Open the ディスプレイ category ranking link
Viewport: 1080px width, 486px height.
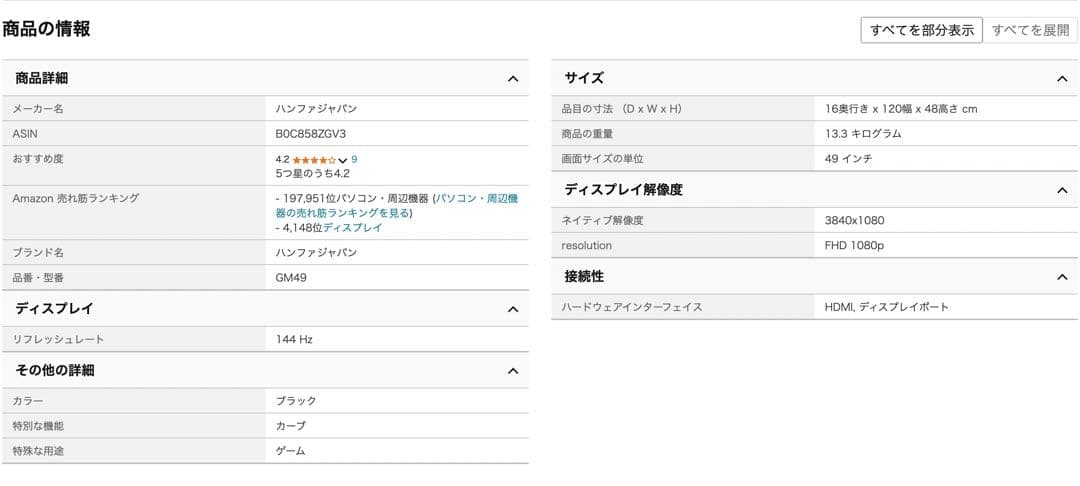point(352,228)
